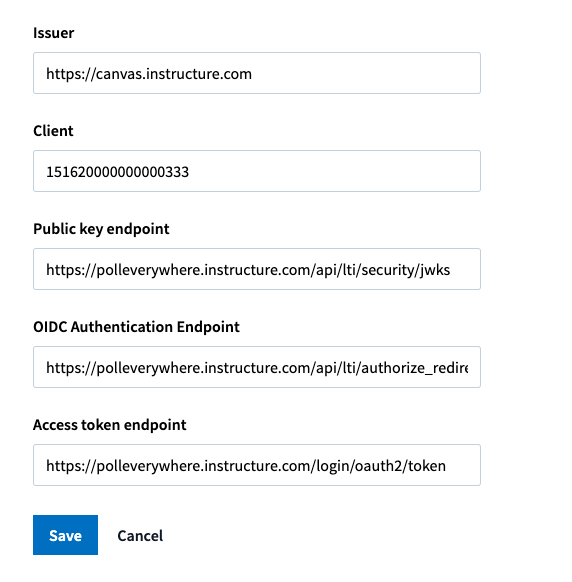Click 'authorize_redire' in the OIDC endpoint URL
This screenshot has height=582, width=572.
[415, 368]
